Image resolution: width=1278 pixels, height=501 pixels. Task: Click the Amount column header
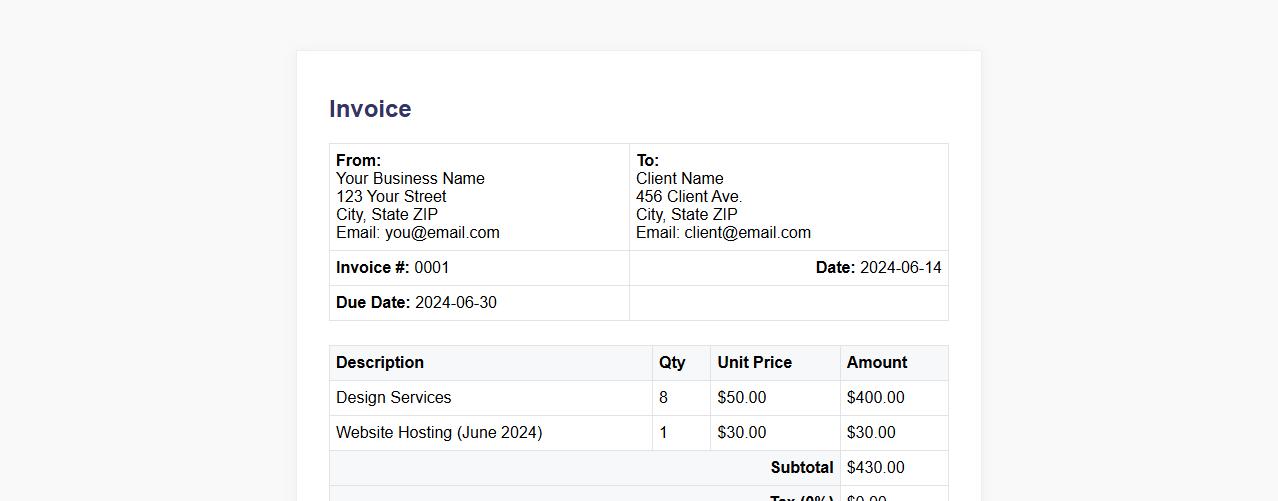(x=894, y=363)
